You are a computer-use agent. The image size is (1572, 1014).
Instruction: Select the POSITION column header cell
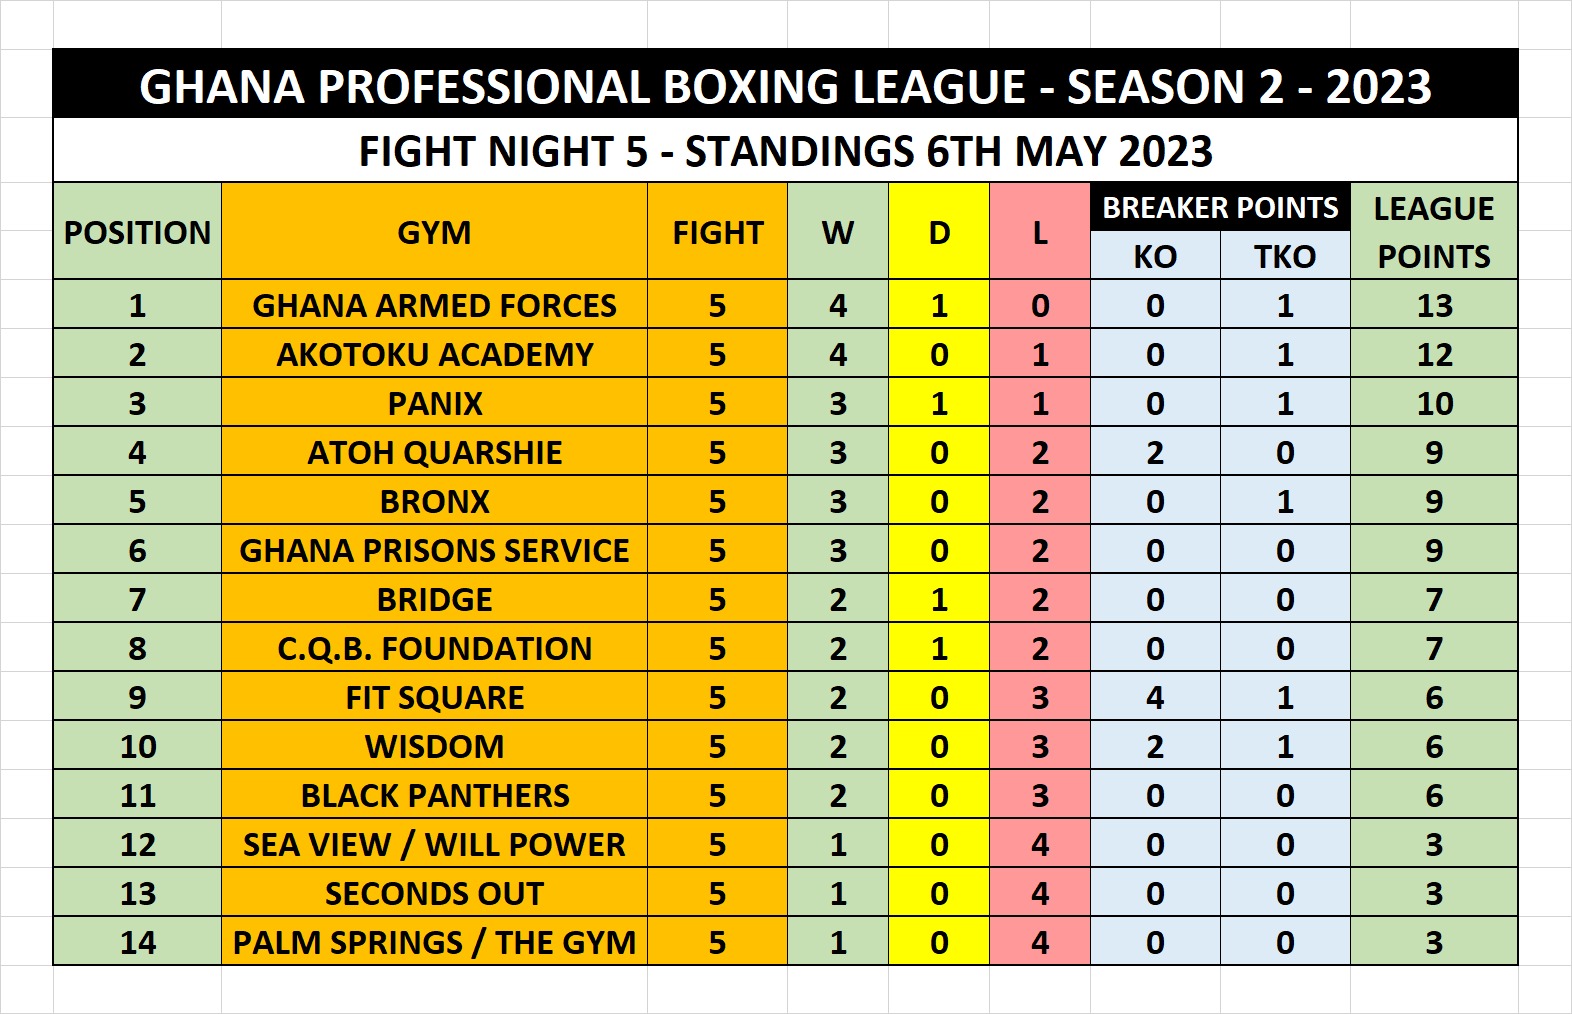137,232
